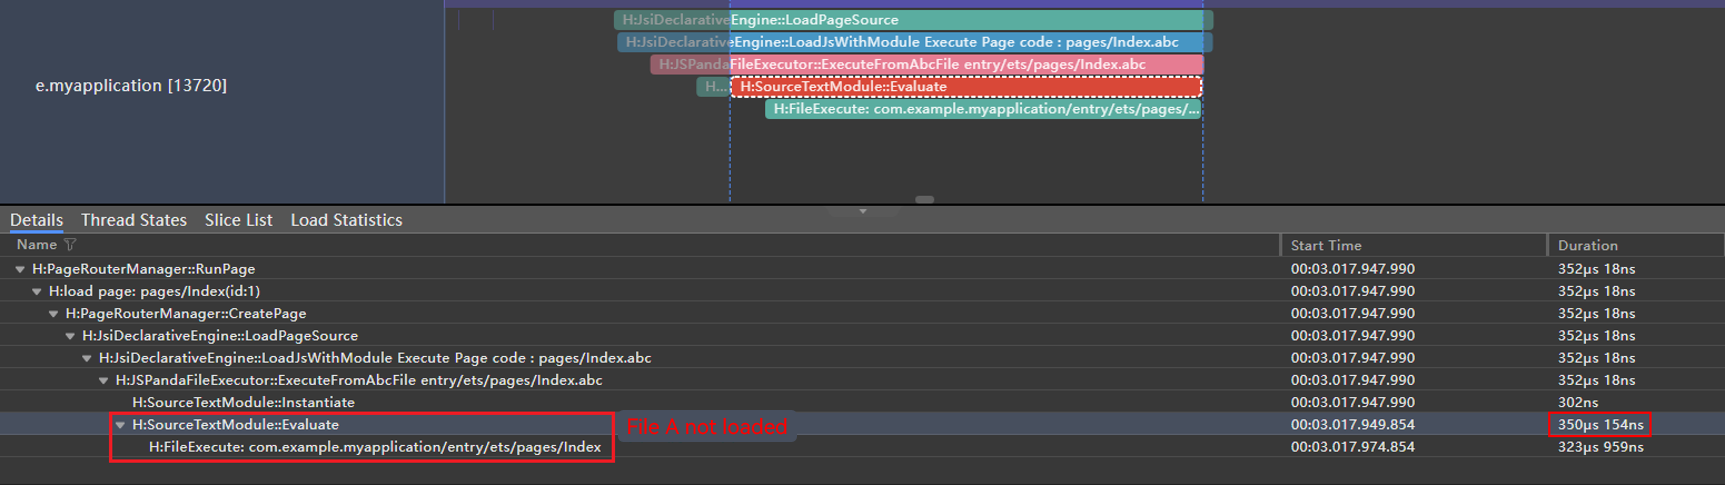
Task: Click the Start Time column header
Action: click(x=1325, y=245)
